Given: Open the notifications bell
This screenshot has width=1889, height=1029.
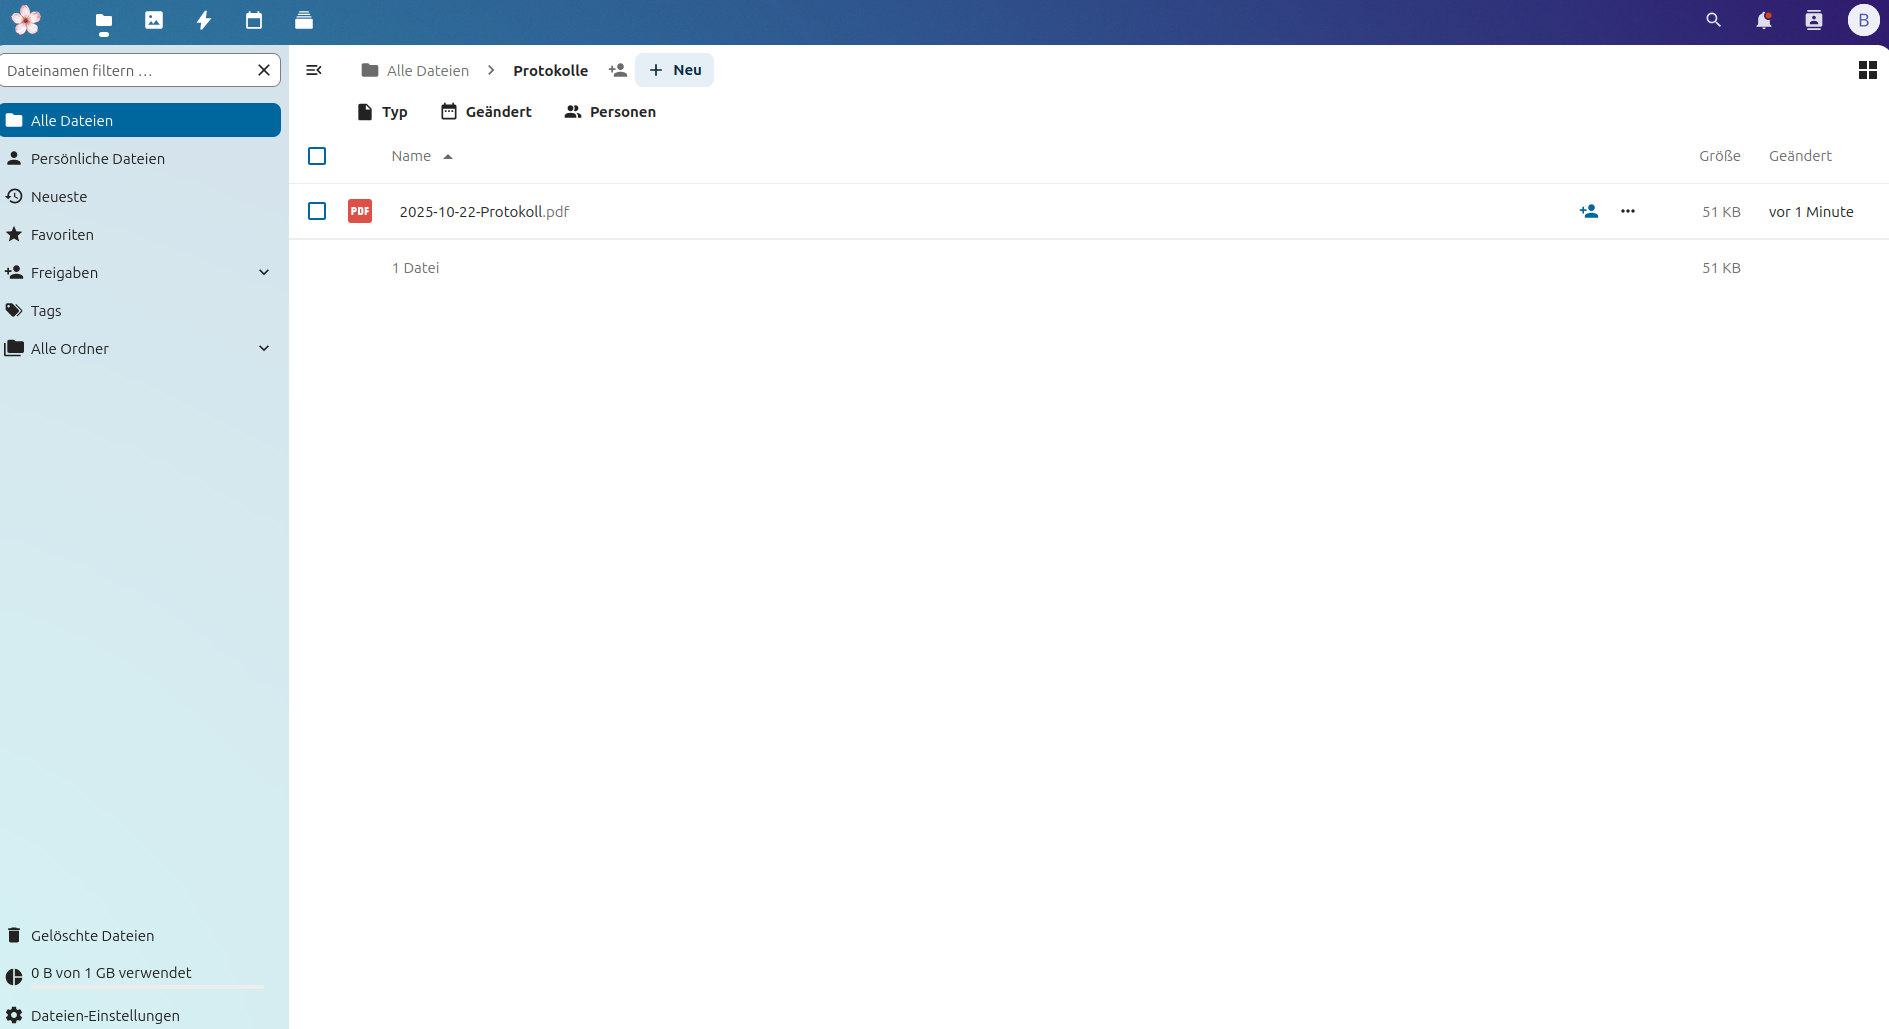Looking at the screenshot, I should click(x=1763, y=20).
